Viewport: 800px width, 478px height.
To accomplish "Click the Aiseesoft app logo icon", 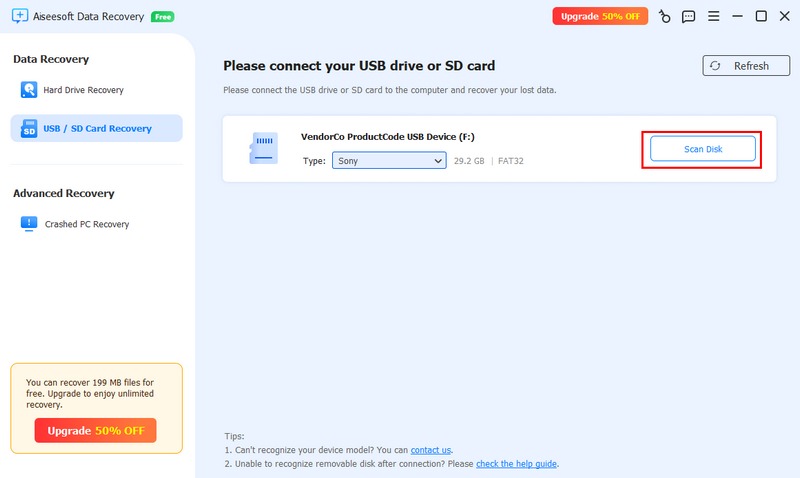I will (19, 16).
